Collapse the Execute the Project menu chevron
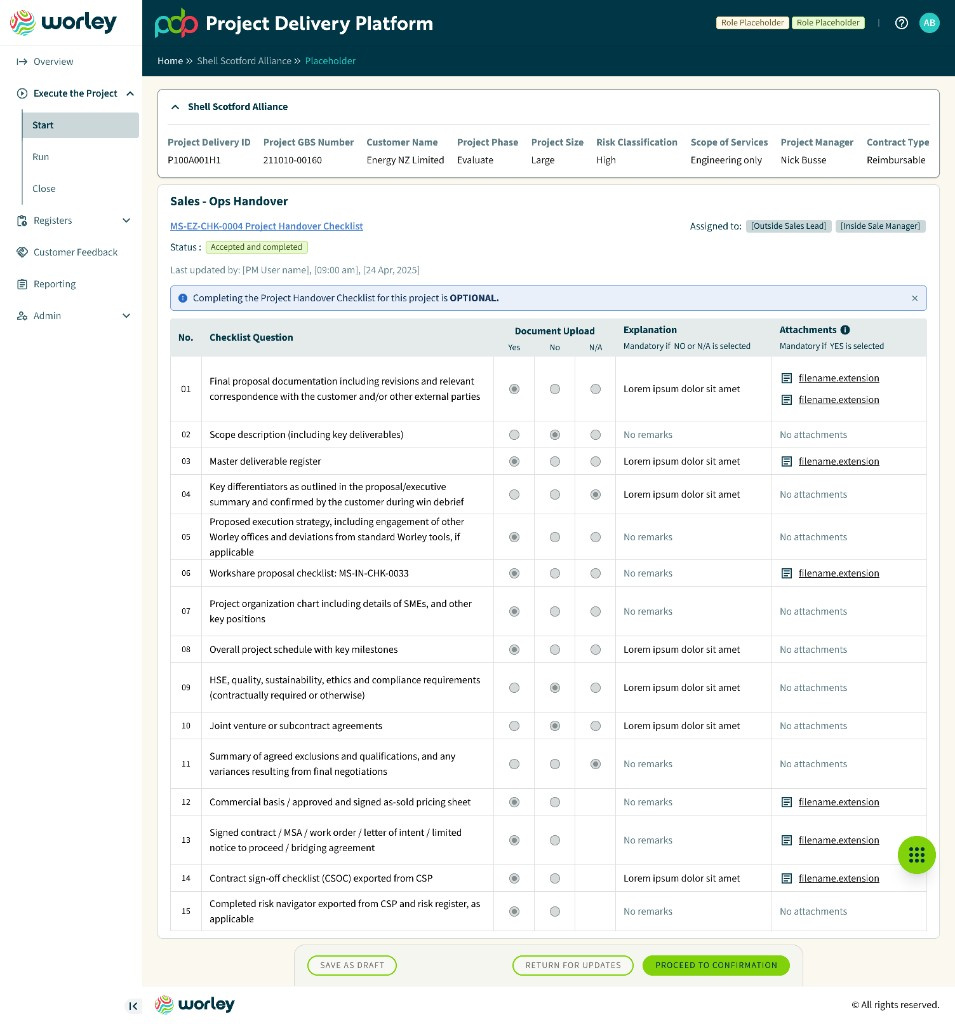The image size is (955, 1024). coord(130,93)
